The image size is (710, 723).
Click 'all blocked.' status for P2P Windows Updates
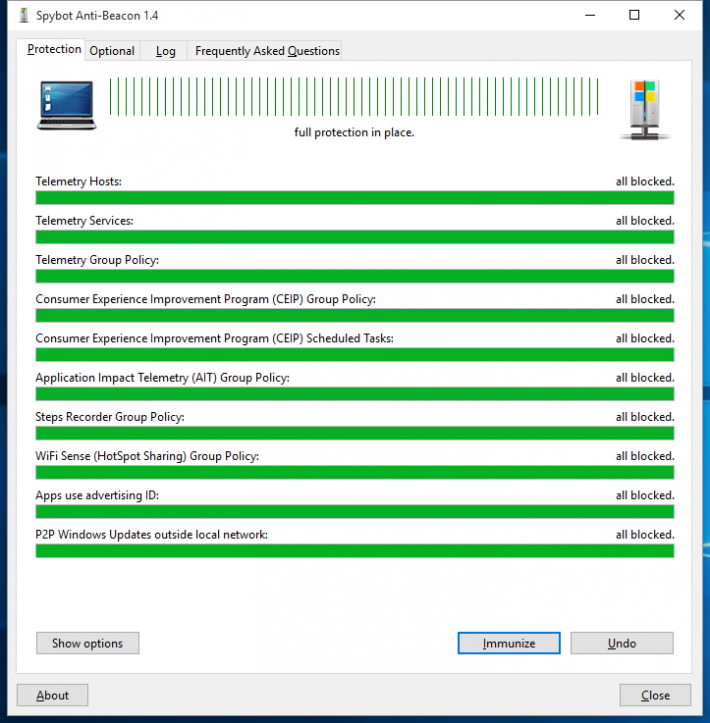(645, 534)
